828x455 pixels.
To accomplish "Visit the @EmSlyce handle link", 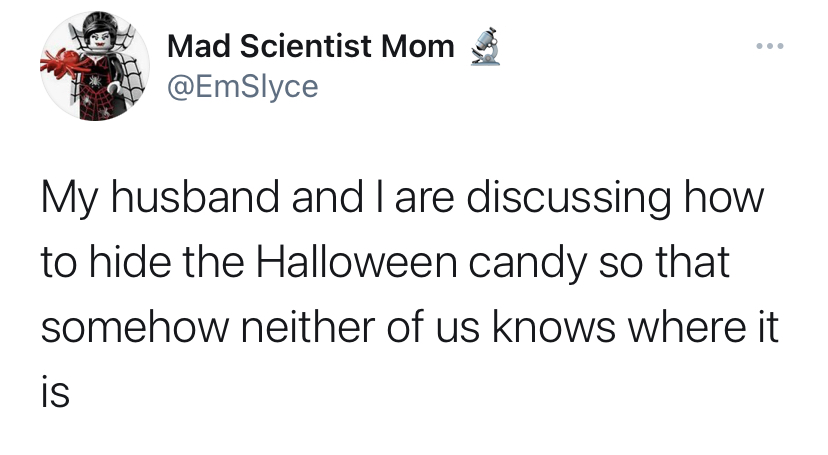I will point(242,87).
